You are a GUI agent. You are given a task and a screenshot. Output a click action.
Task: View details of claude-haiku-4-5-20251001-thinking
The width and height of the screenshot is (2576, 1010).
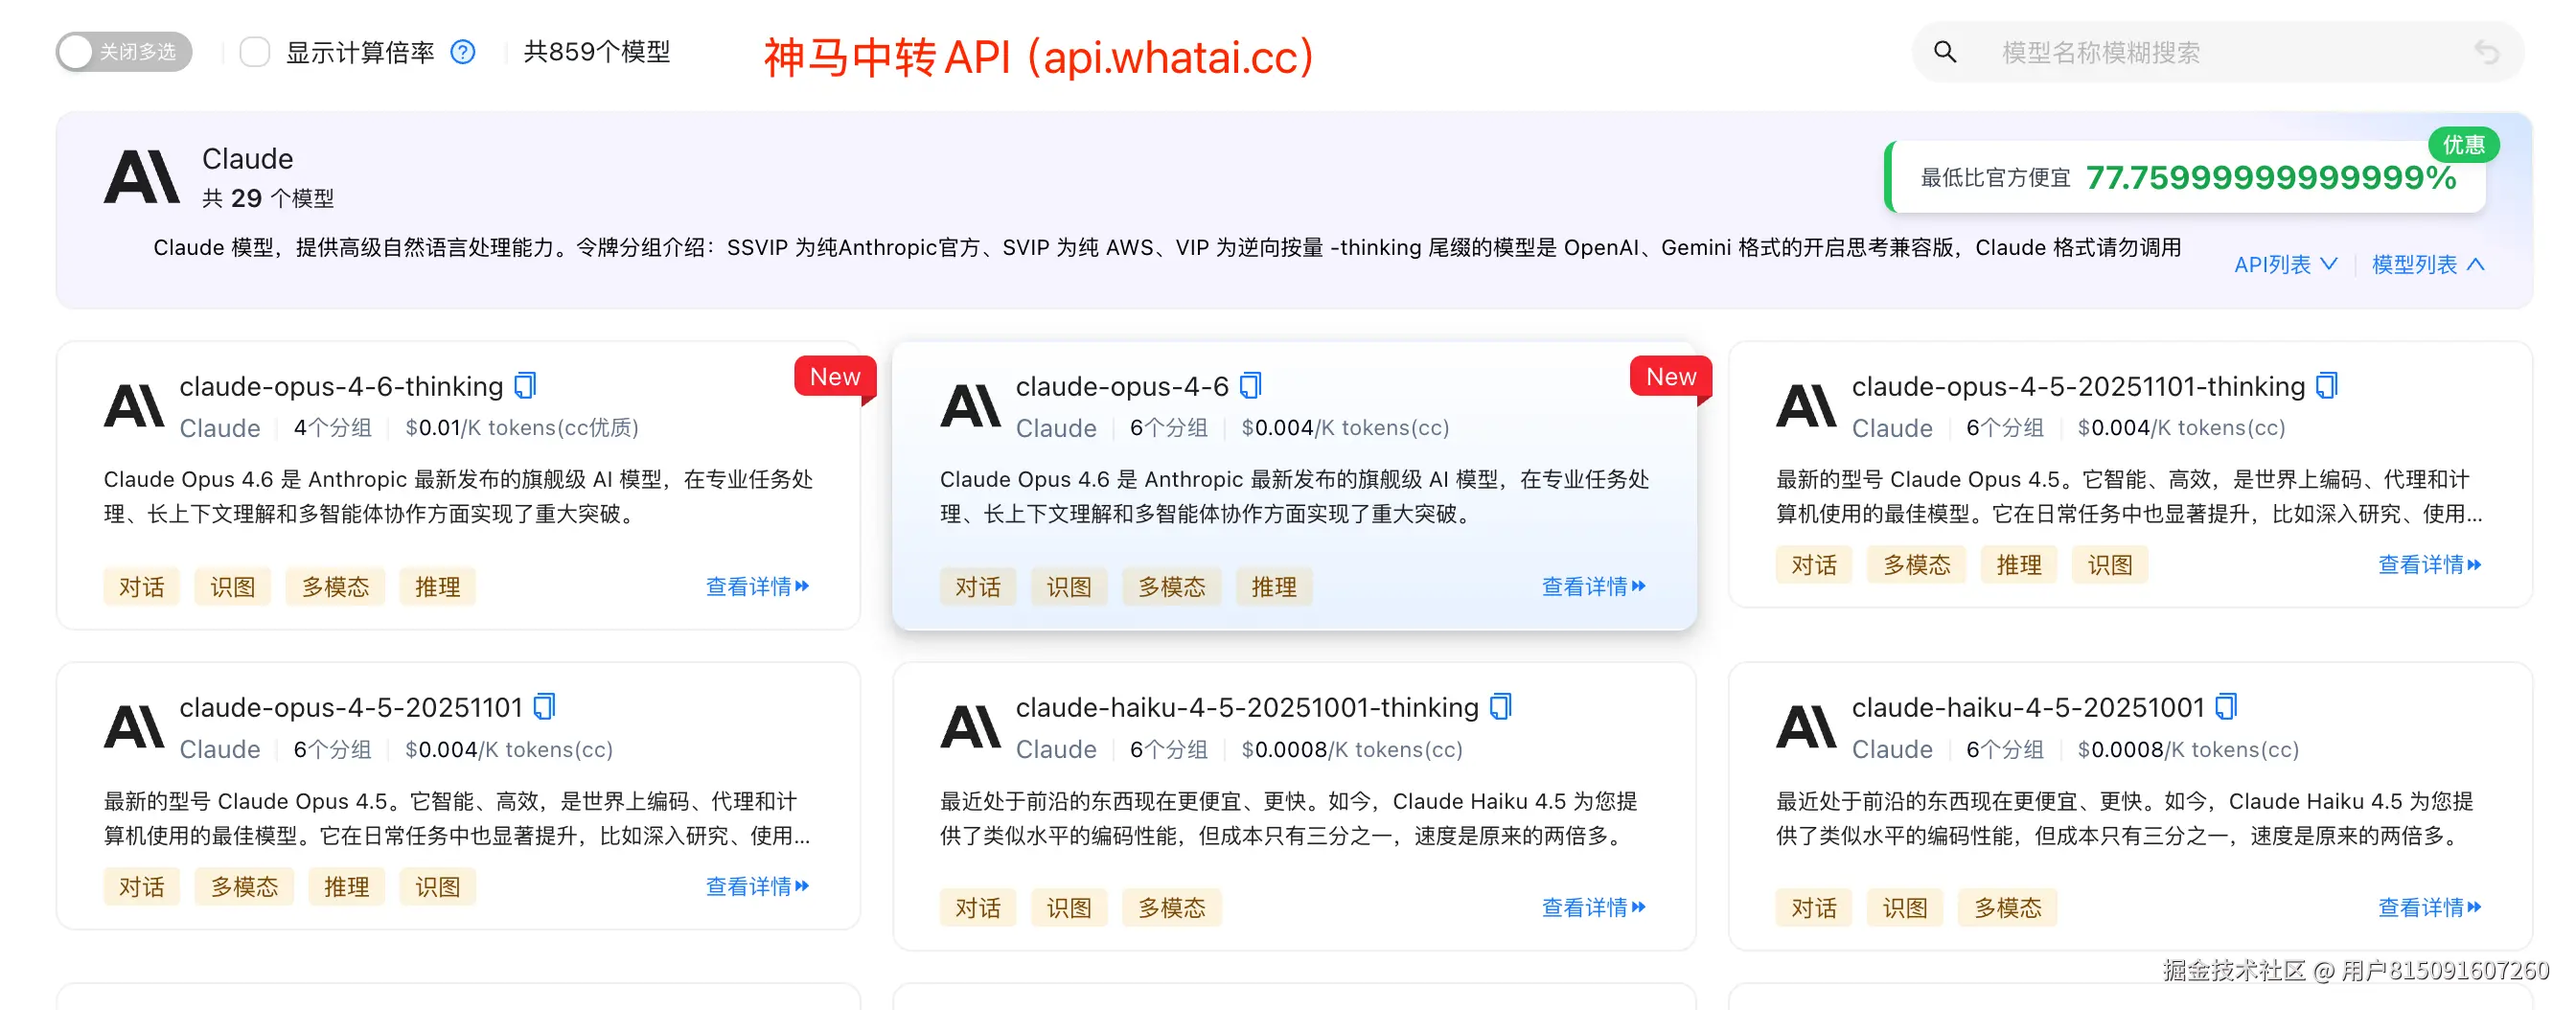[x=1593, y=907]
